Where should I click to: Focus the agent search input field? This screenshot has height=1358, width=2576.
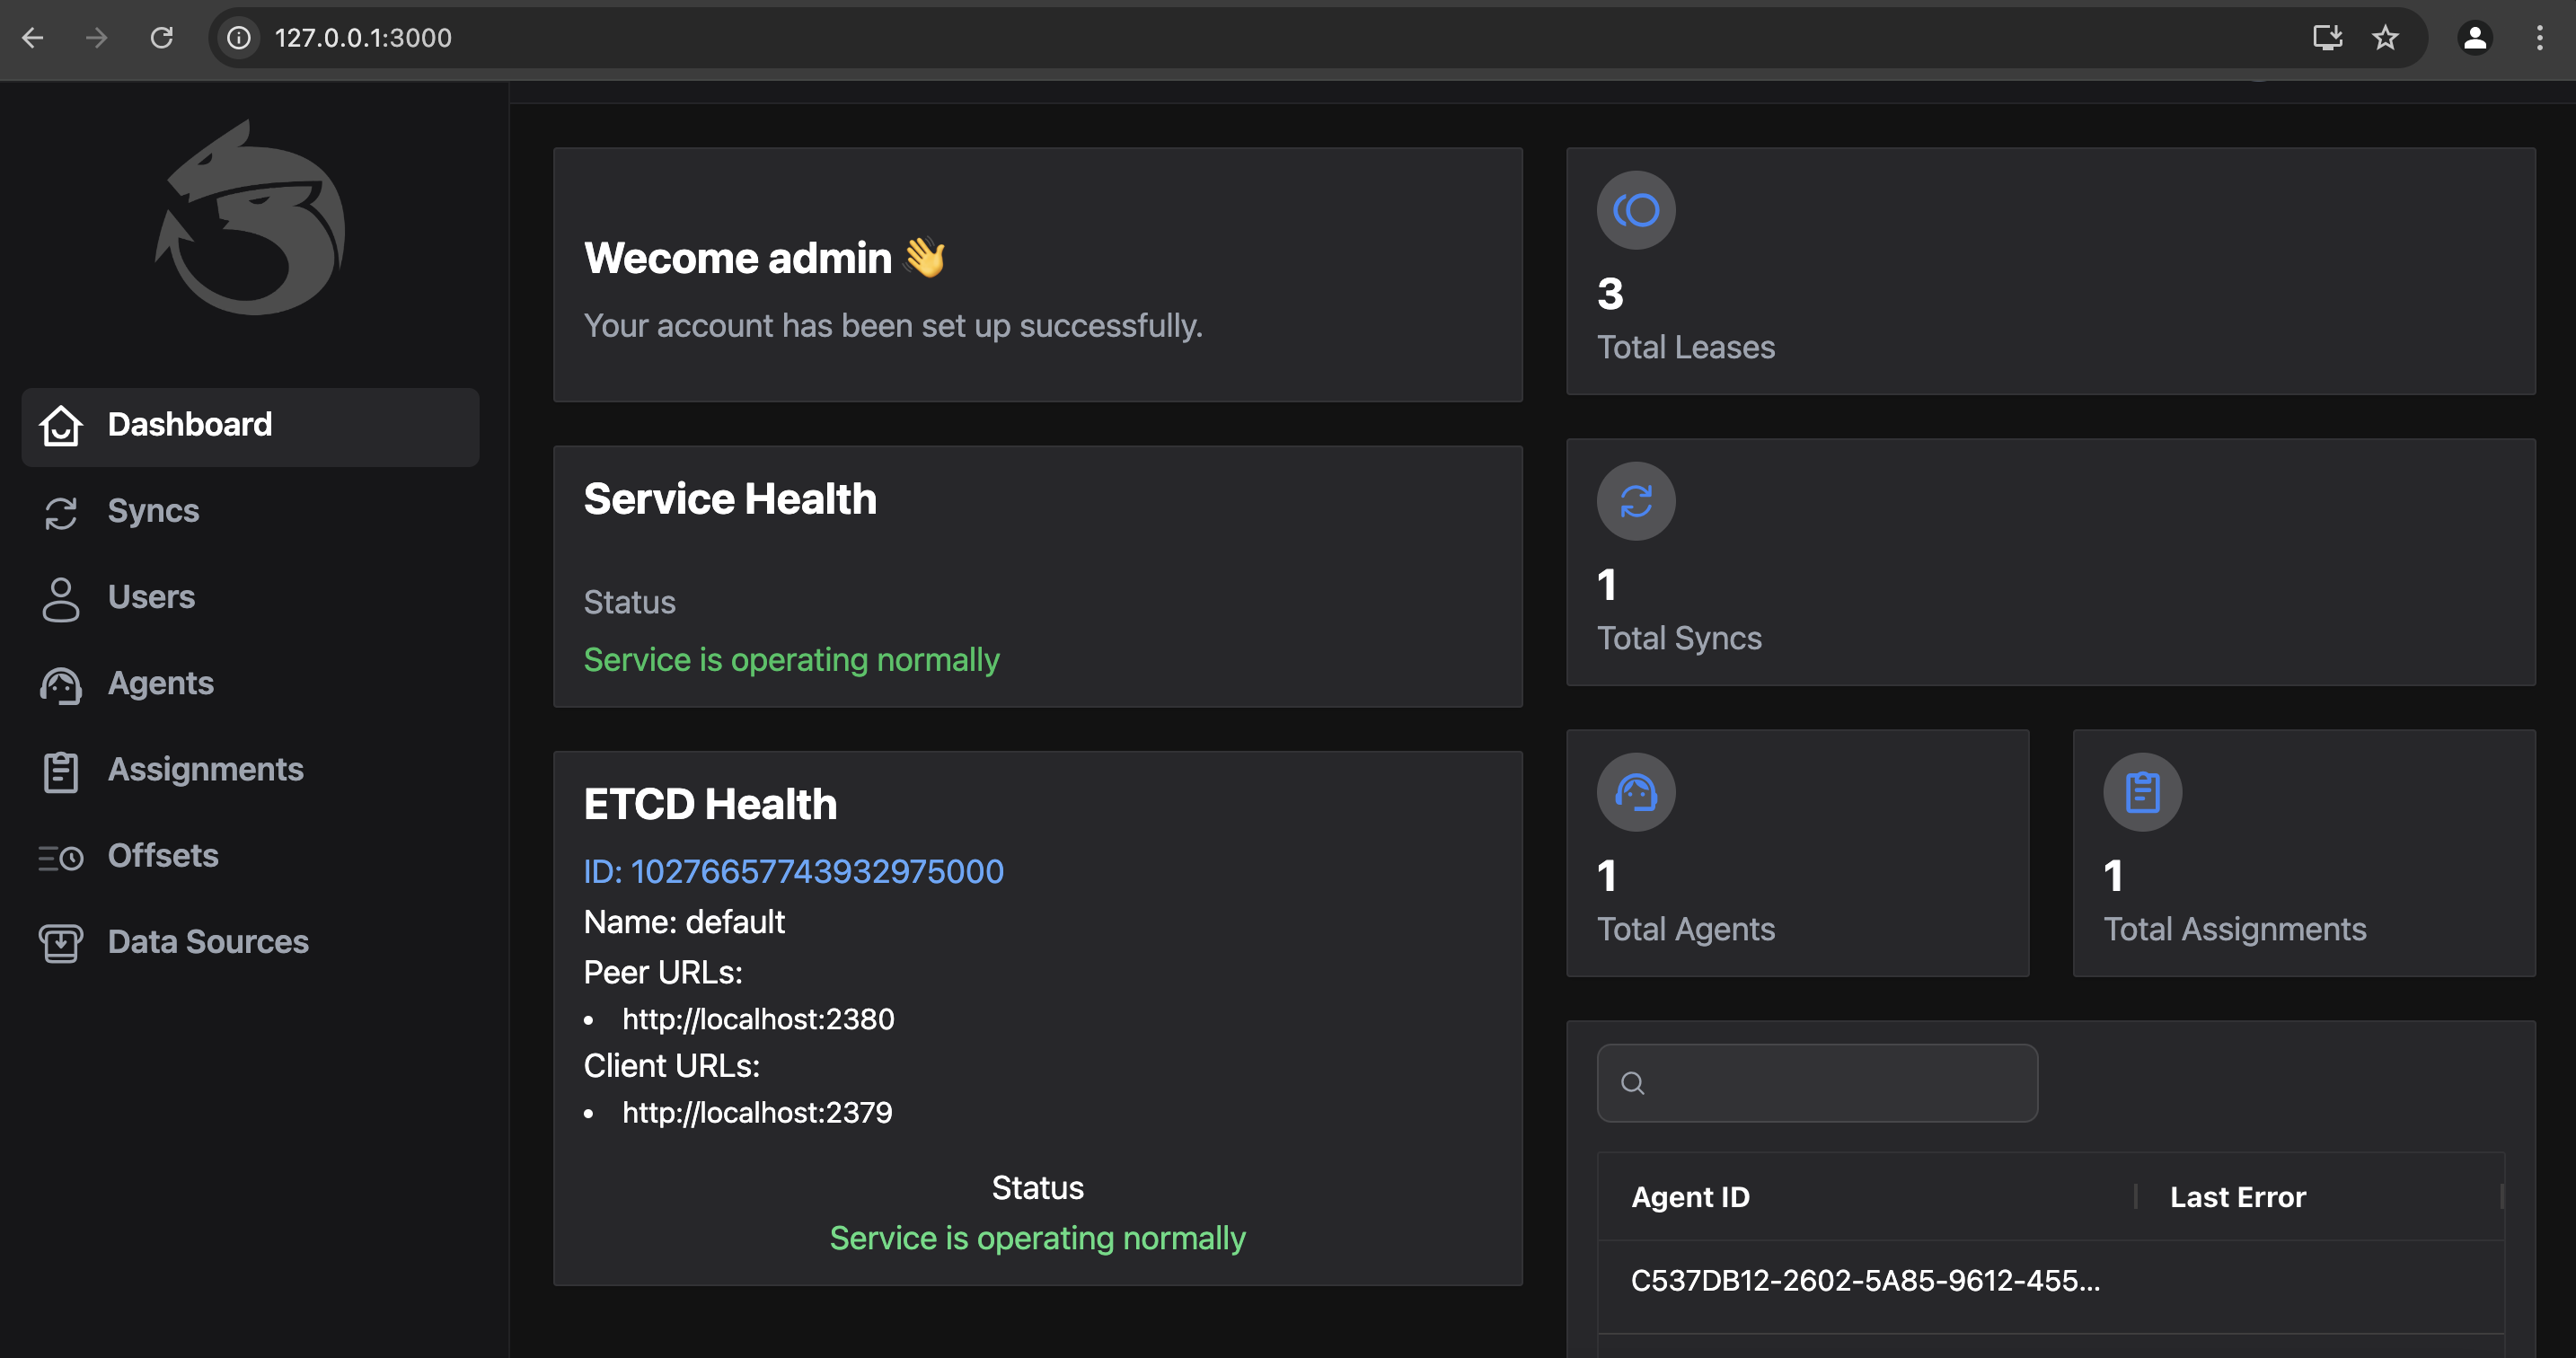[x=1830, y=1083]
